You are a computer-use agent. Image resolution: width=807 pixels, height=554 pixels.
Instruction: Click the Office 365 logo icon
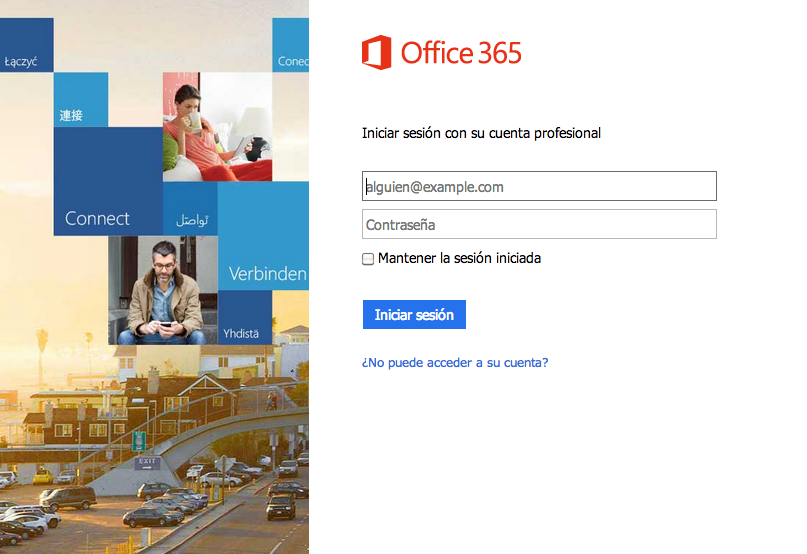376,53
